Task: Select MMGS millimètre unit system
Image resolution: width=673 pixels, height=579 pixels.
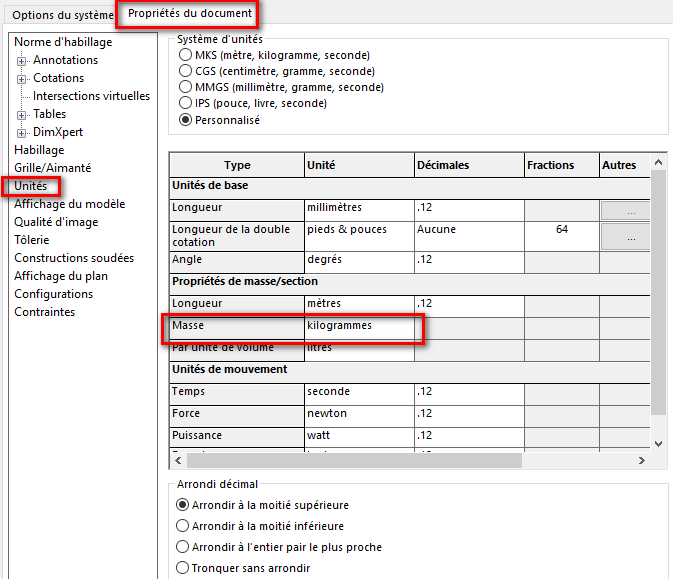Action: [x=185, y=87]
